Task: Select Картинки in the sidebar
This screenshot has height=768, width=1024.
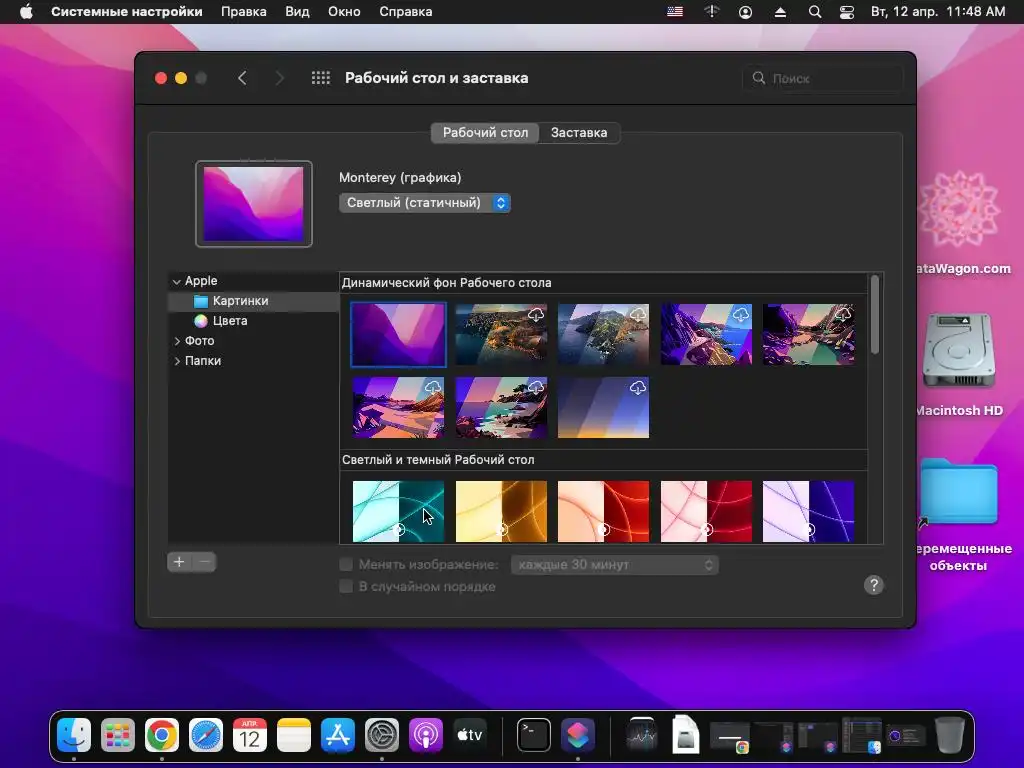Action: pyautogui.click(x=253, y=301)
